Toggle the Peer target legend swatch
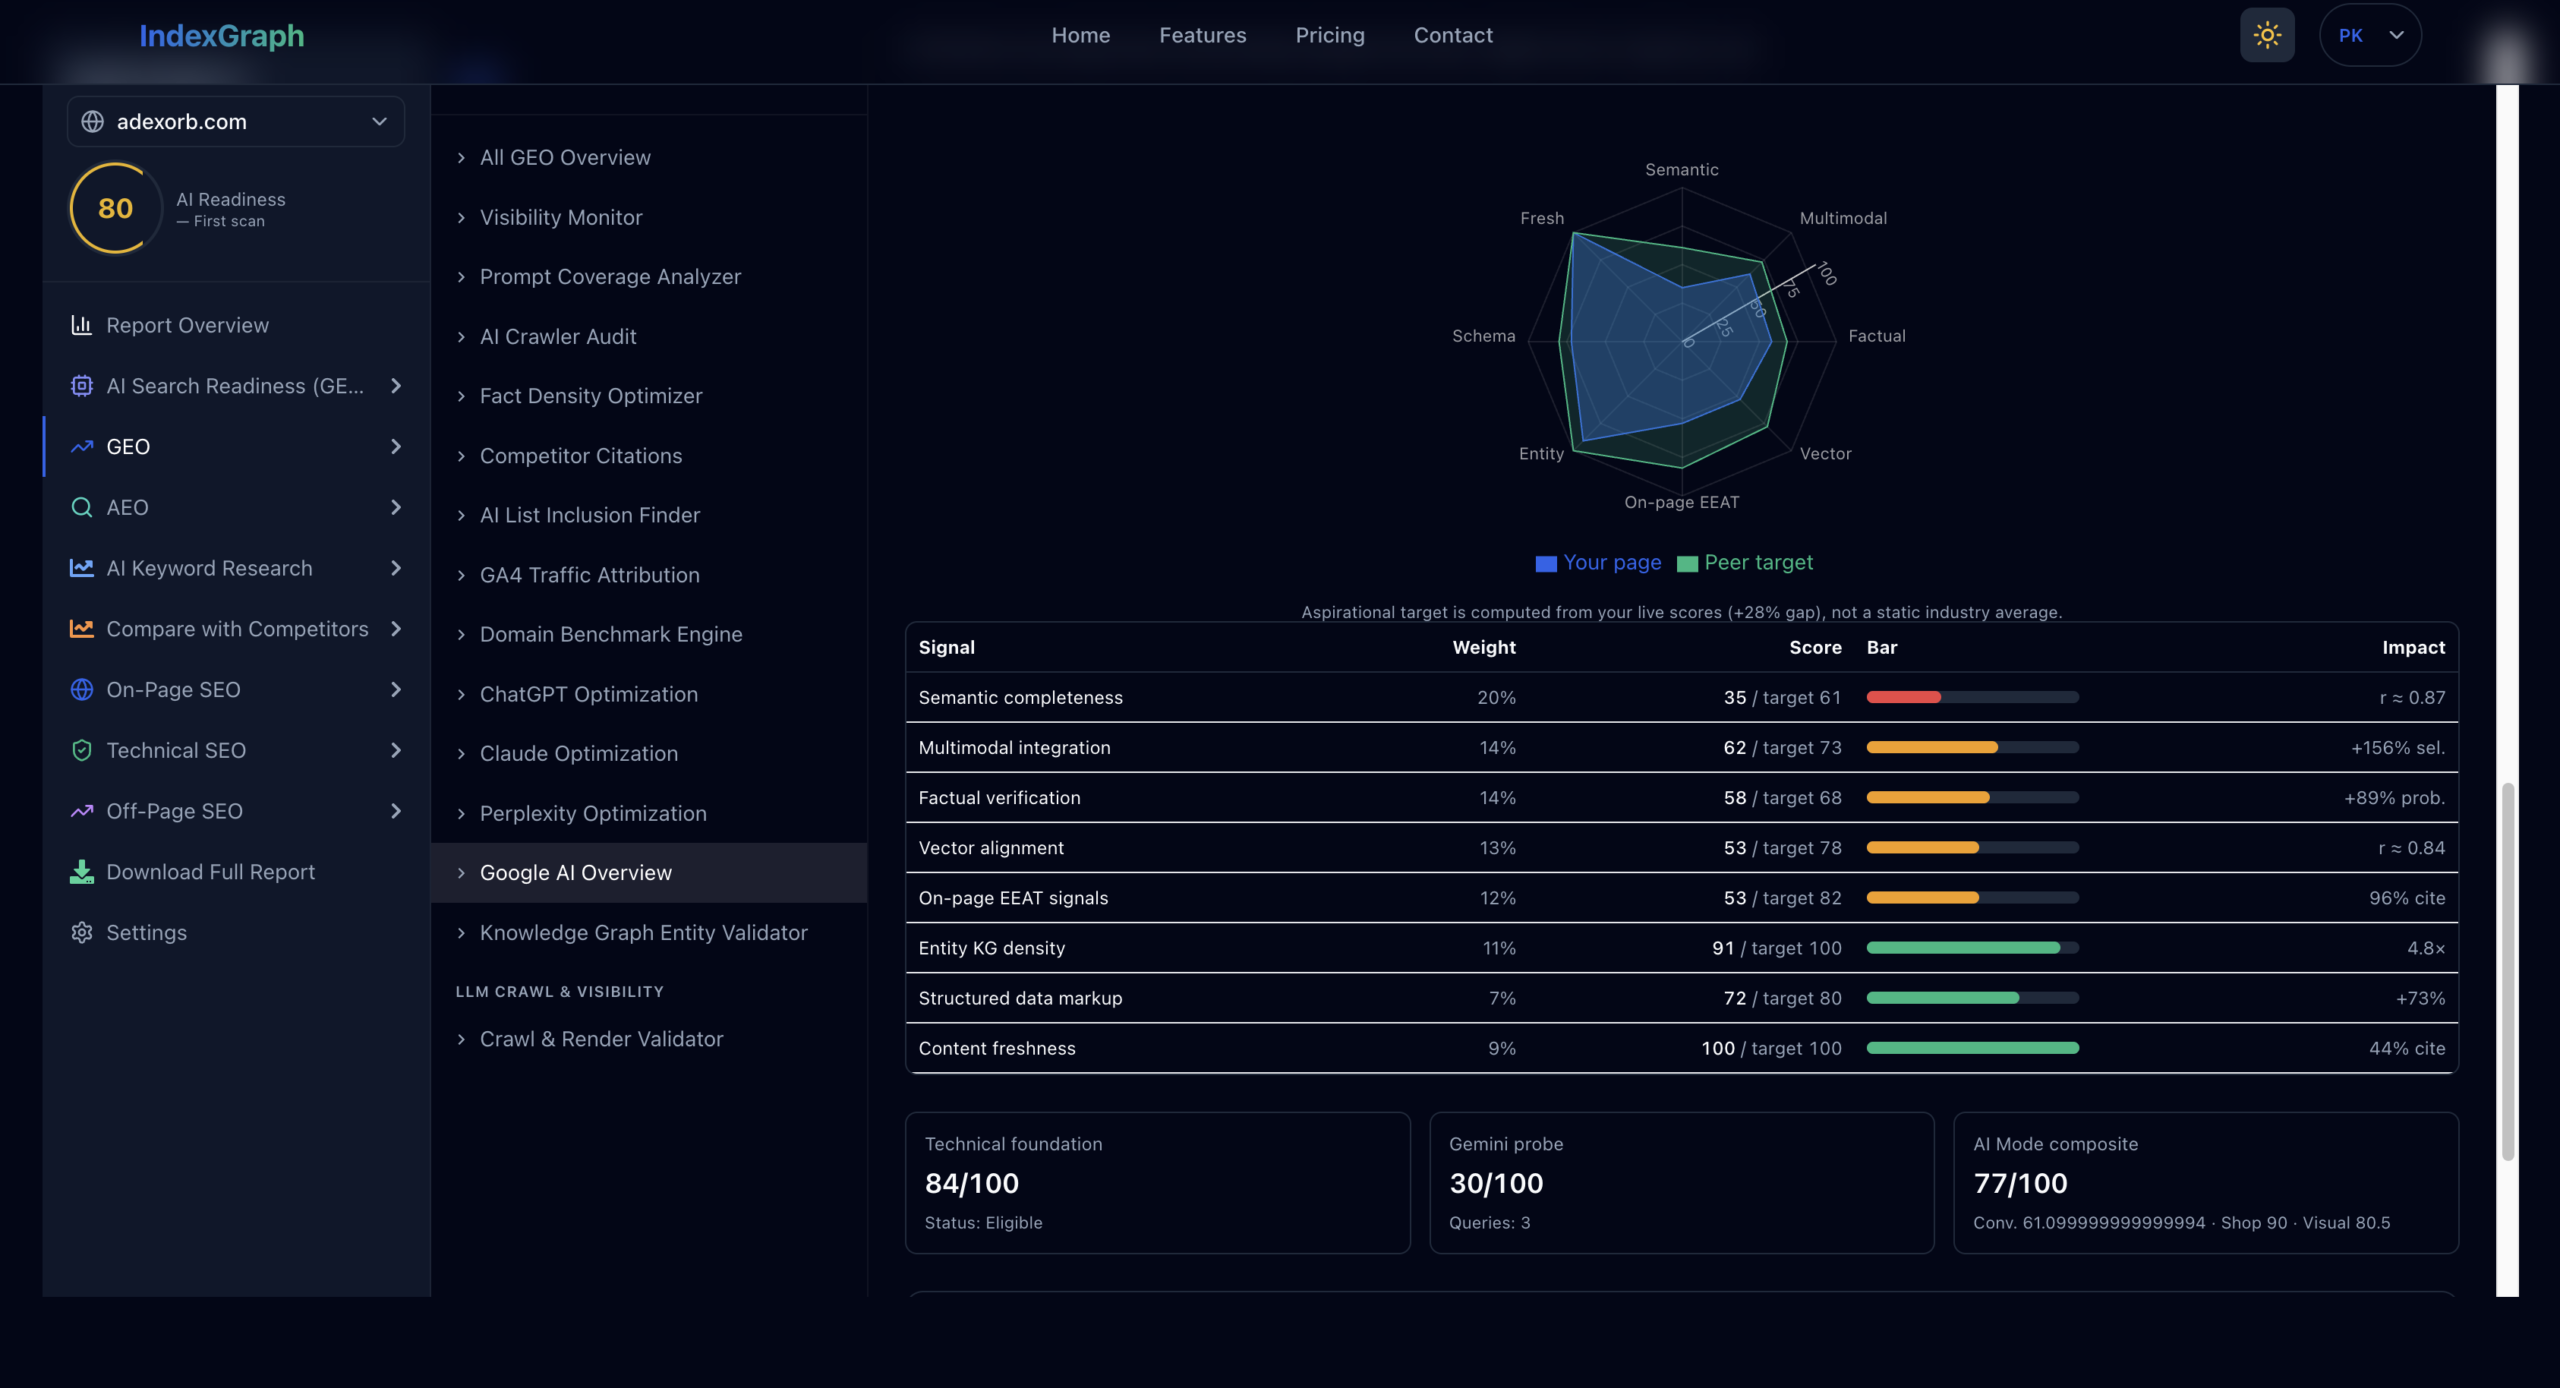 click(x=1687, y=564)
